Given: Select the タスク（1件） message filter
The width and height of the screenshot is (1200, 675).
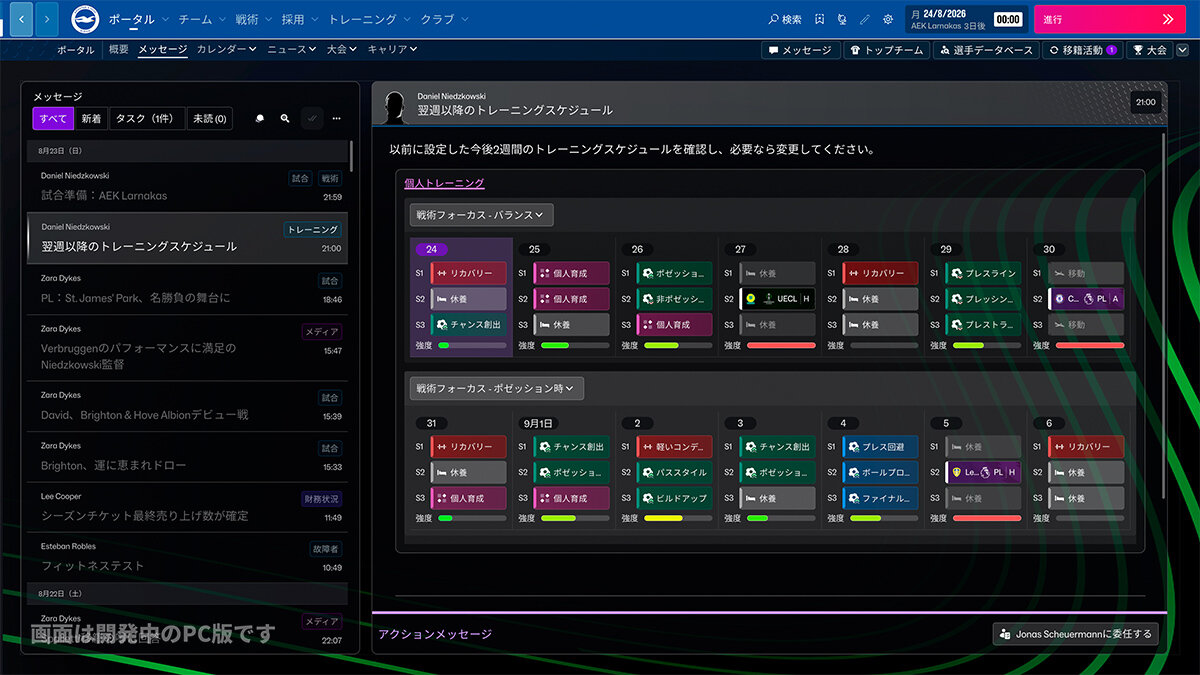Looking at the screenshot, I should tap(147, 119).
